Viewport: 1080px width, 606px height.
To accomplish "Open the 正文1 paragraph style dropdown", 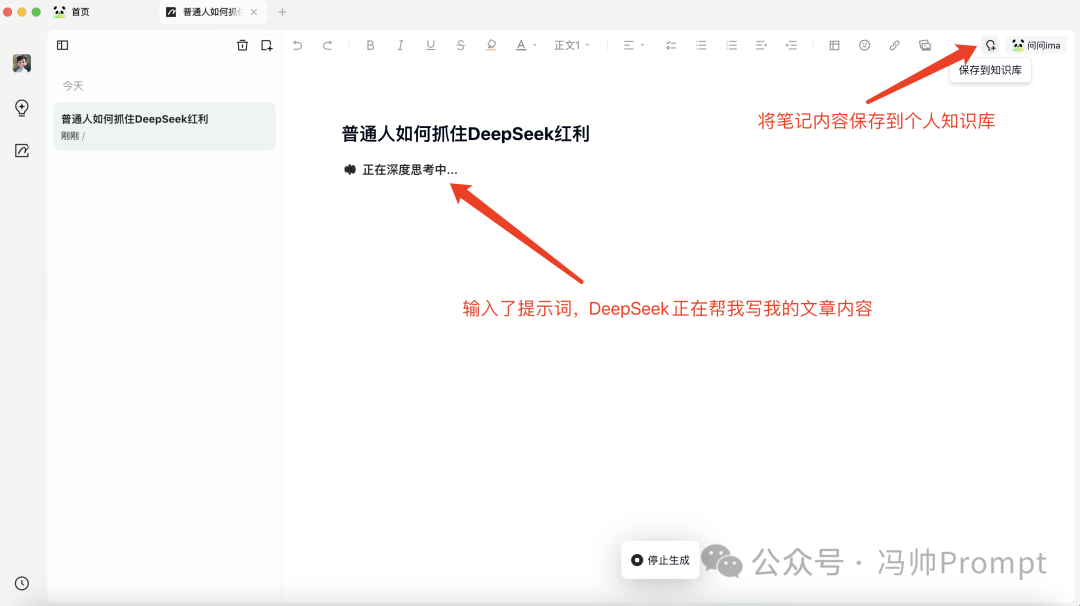I will [572, 45].
